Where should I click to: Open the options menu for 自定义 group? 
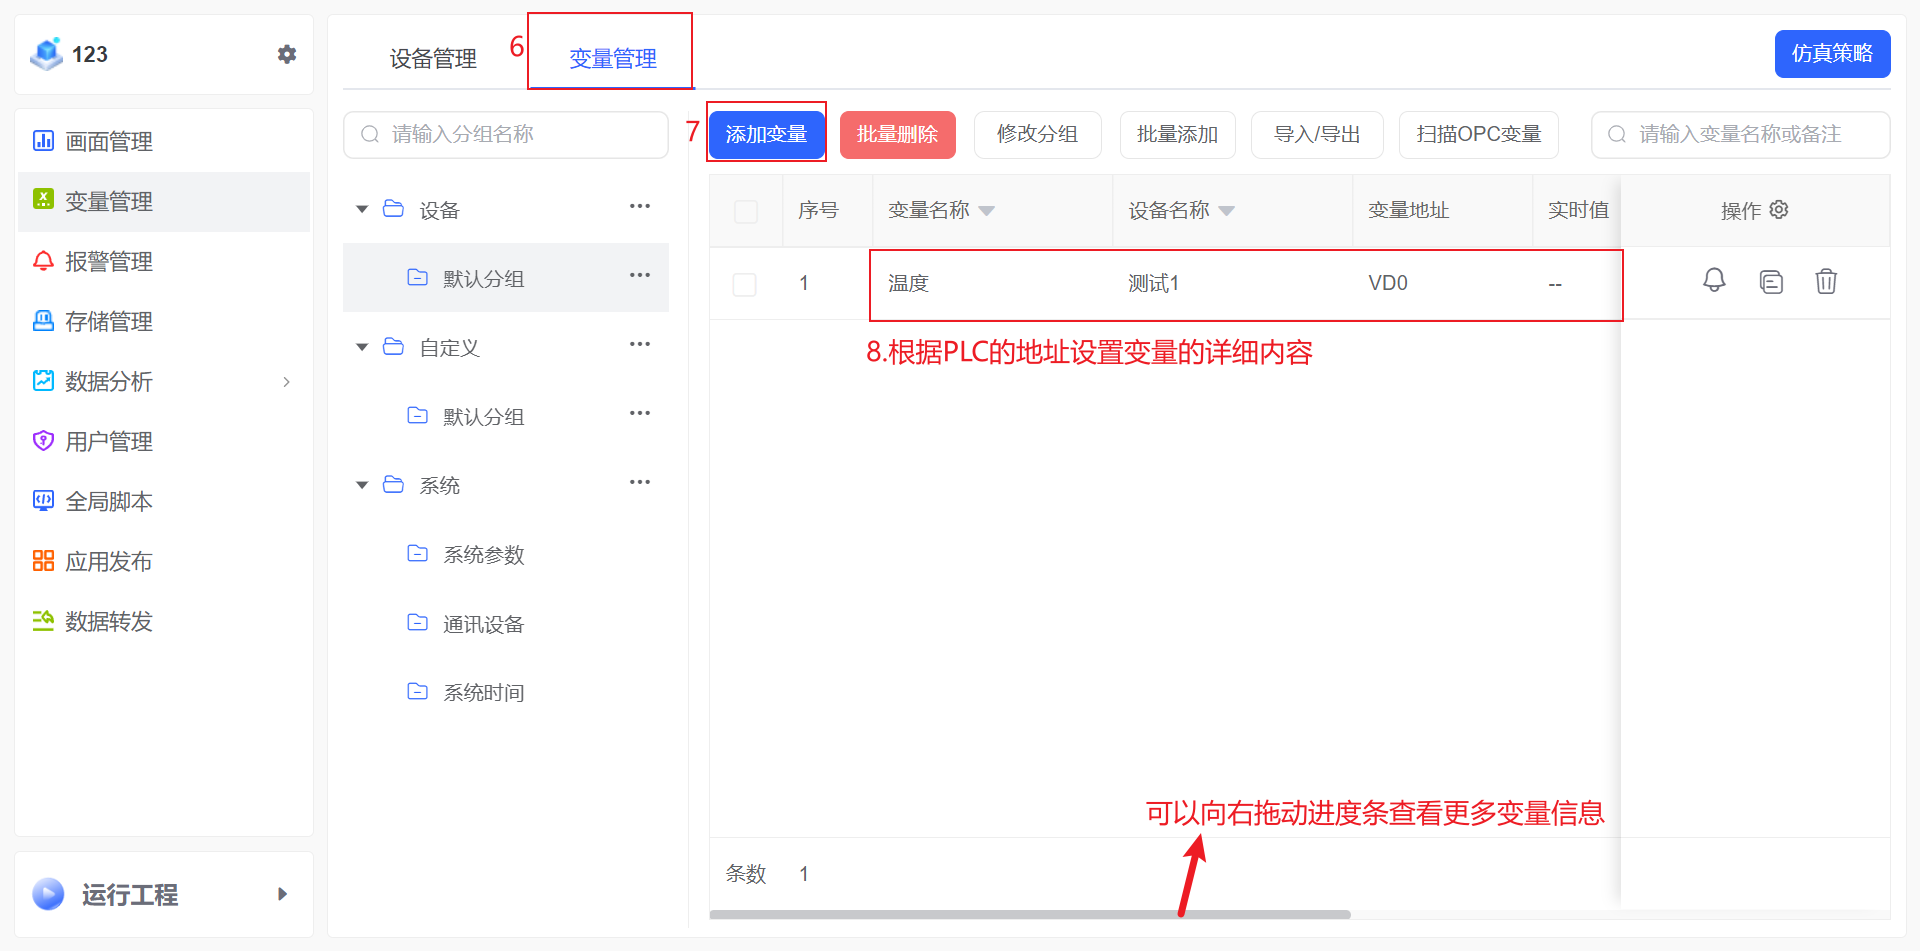640,344
